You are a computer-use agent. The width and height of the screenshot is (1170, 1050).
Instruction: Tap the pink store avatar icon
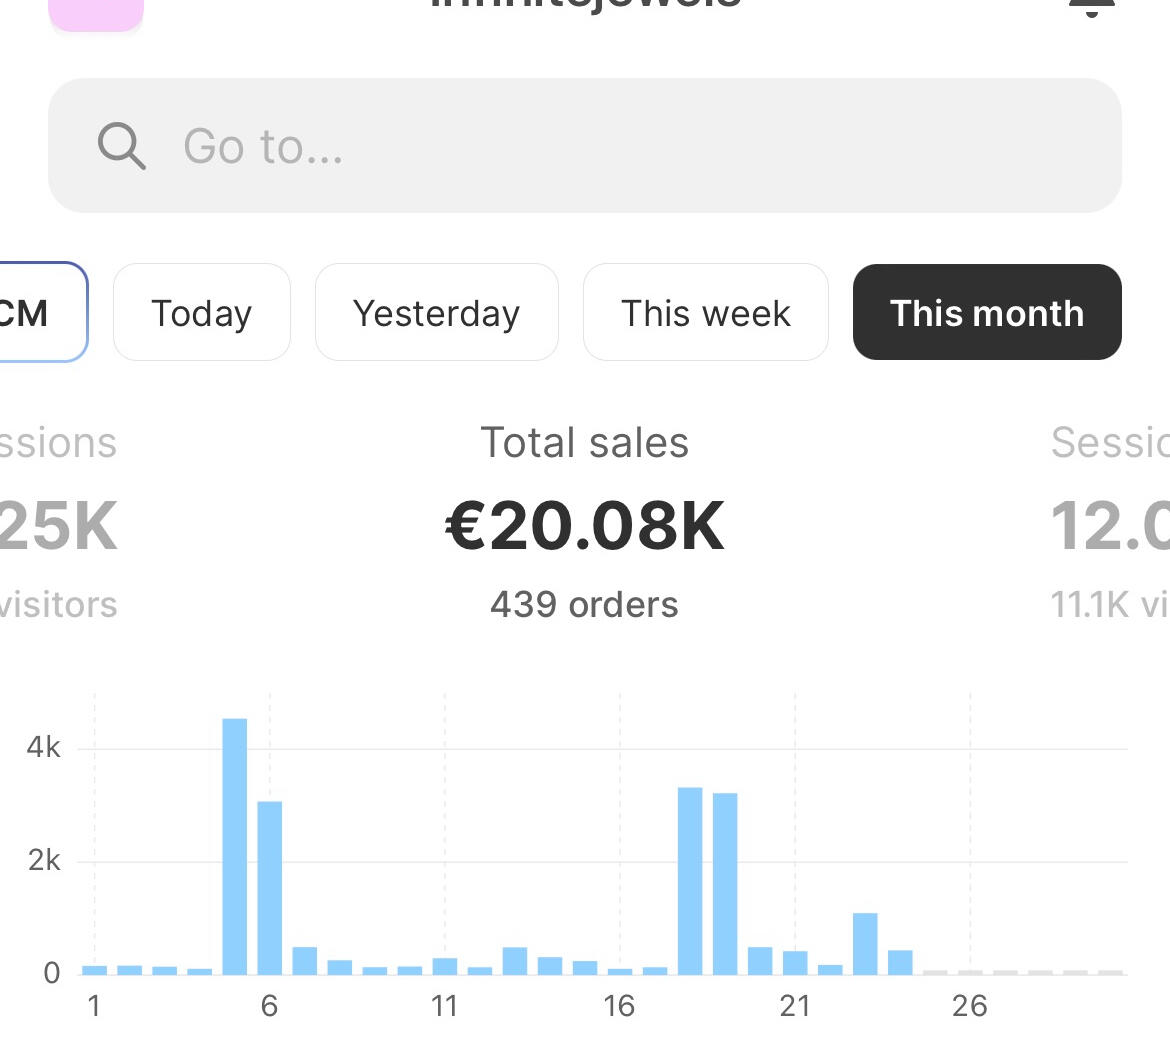point(96,12)
